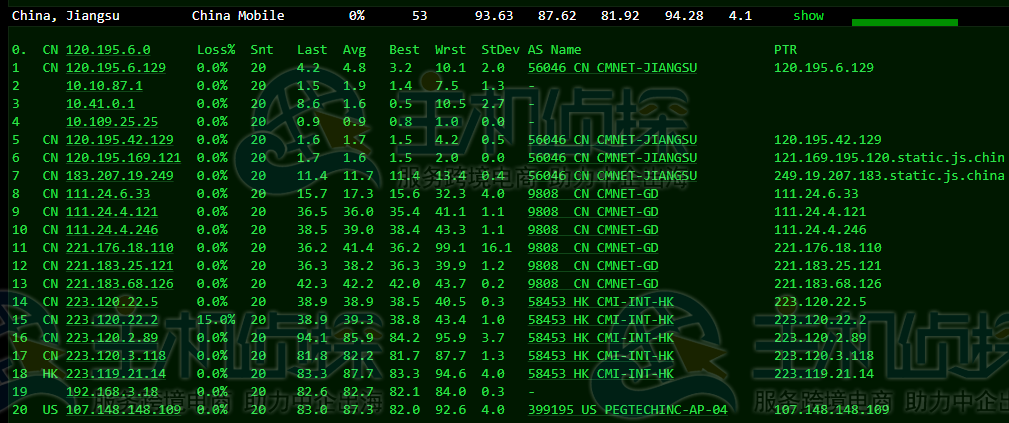Viewport: 1009px width, 423px height.
Task: Open hop 10 IP link 111.24.4.246
Action: click(112, 230)
